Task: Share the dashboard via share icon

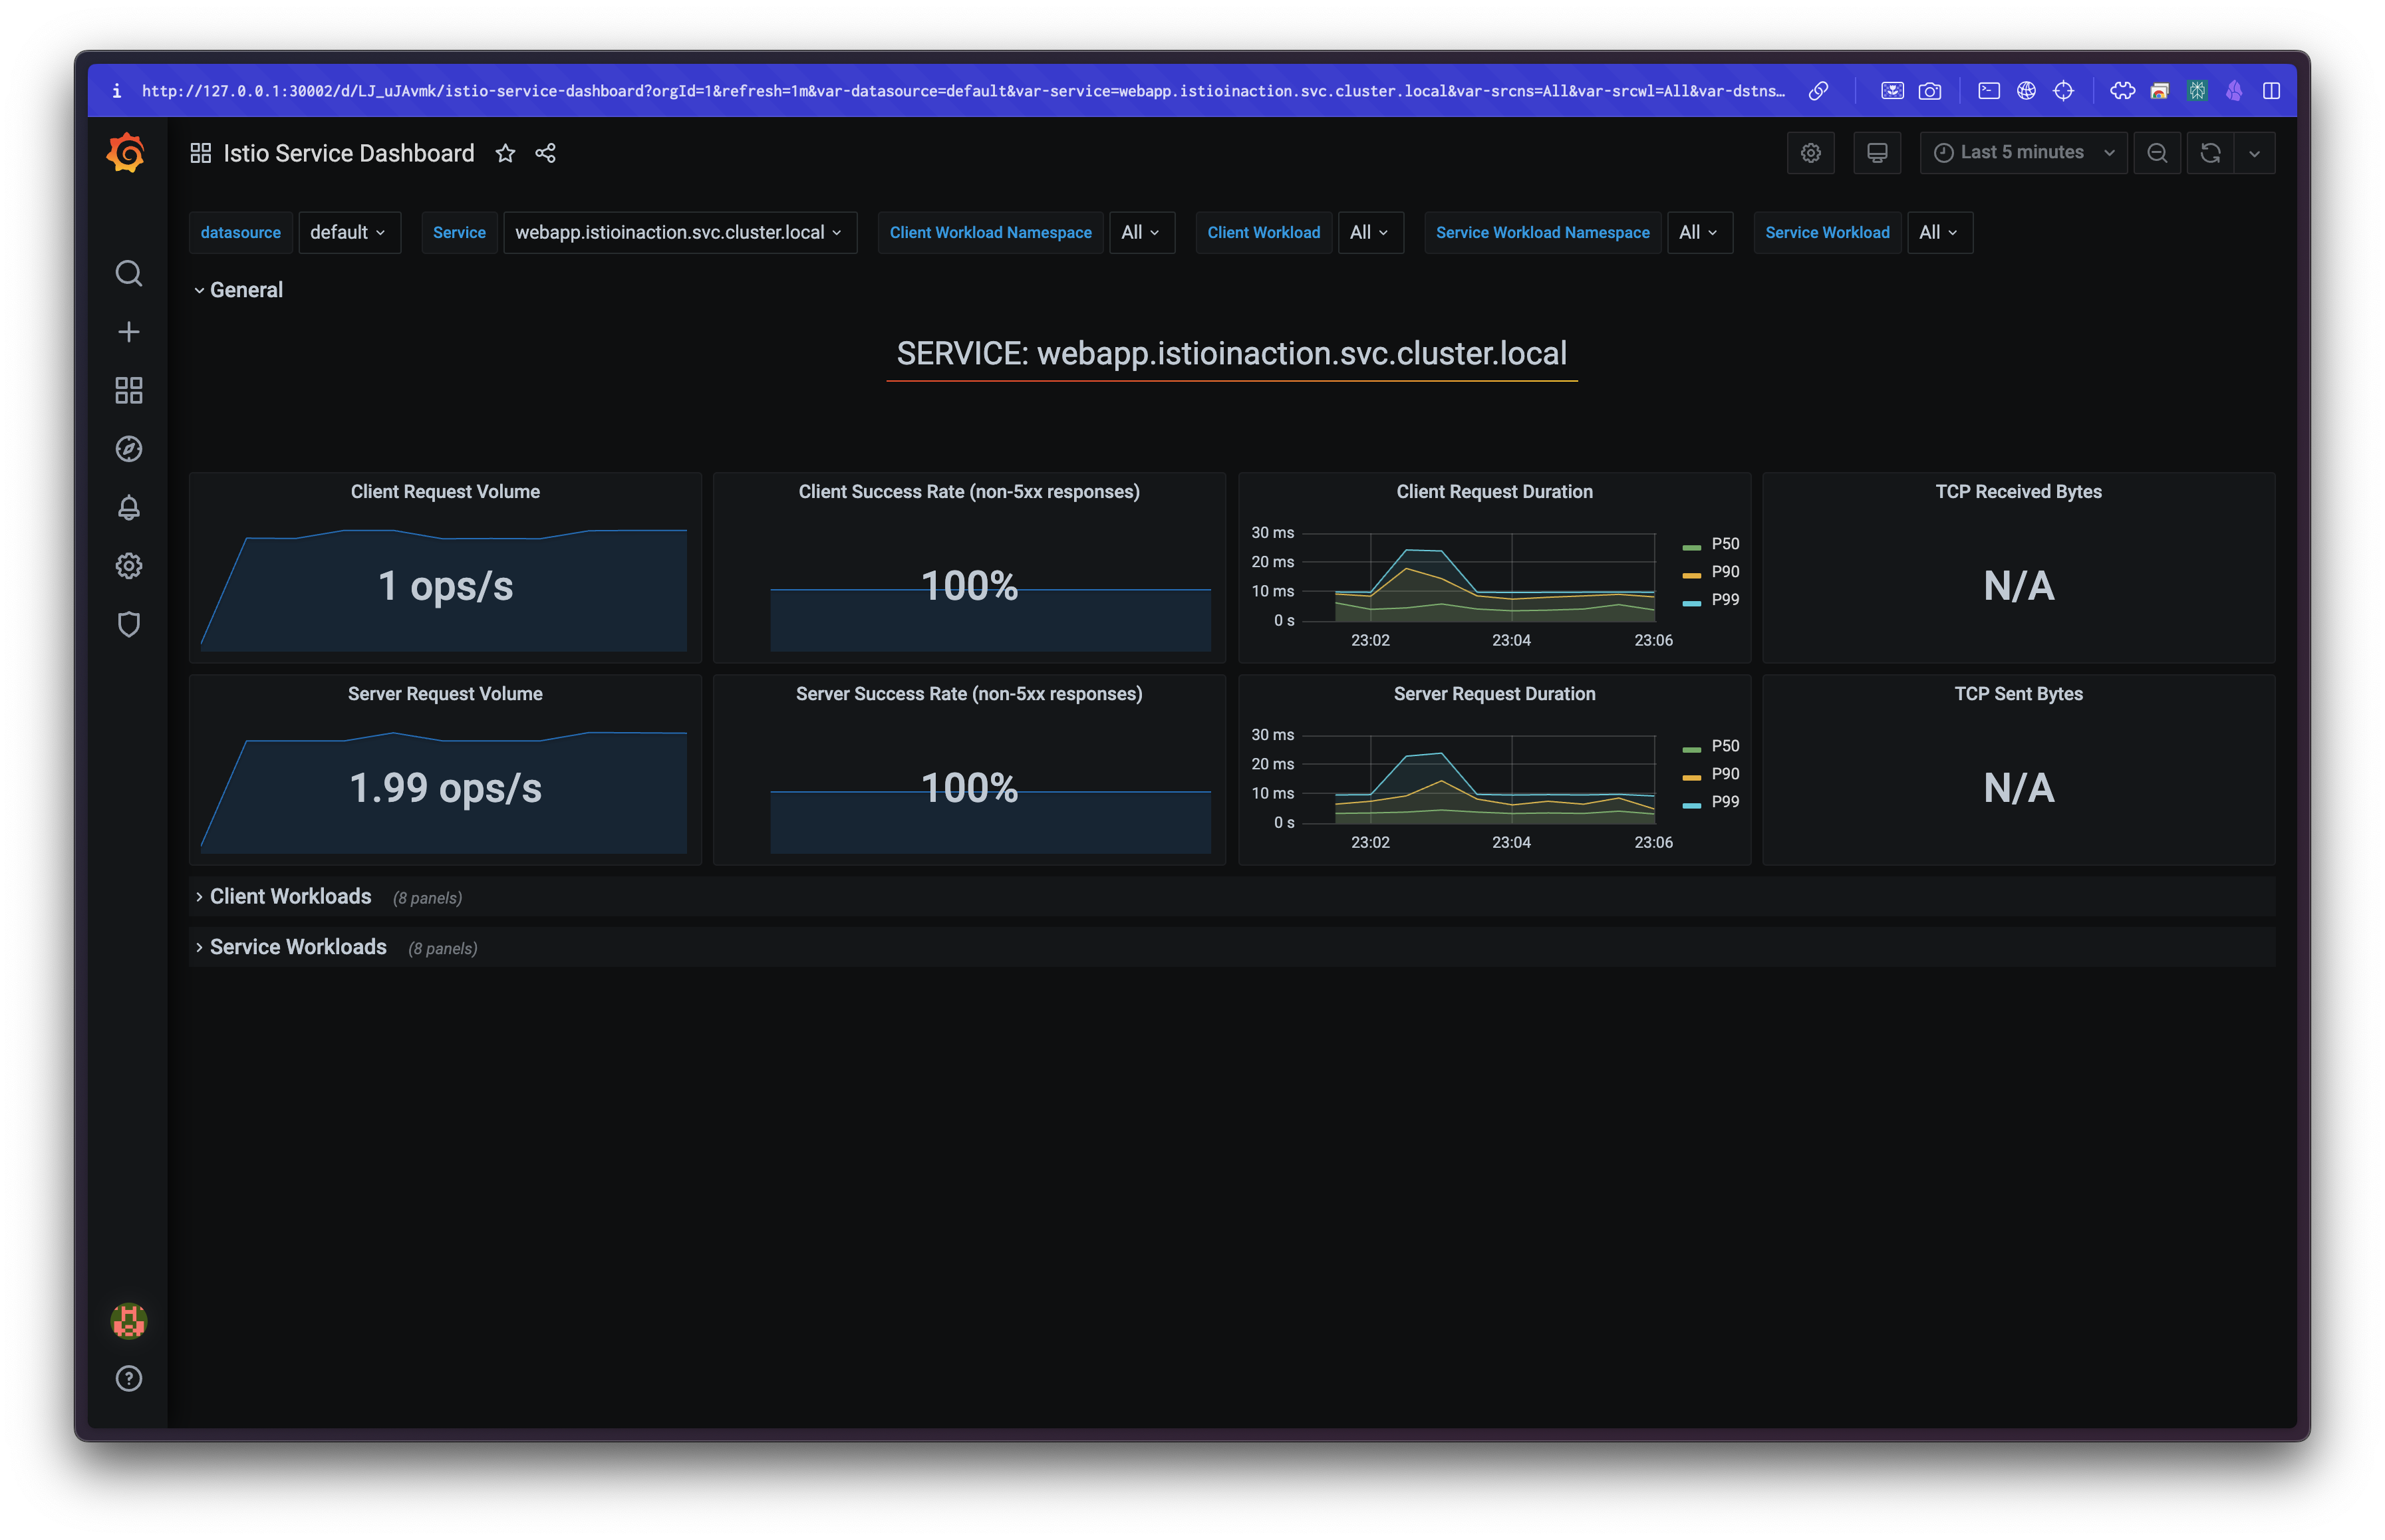Action: [x=545, y=153]
